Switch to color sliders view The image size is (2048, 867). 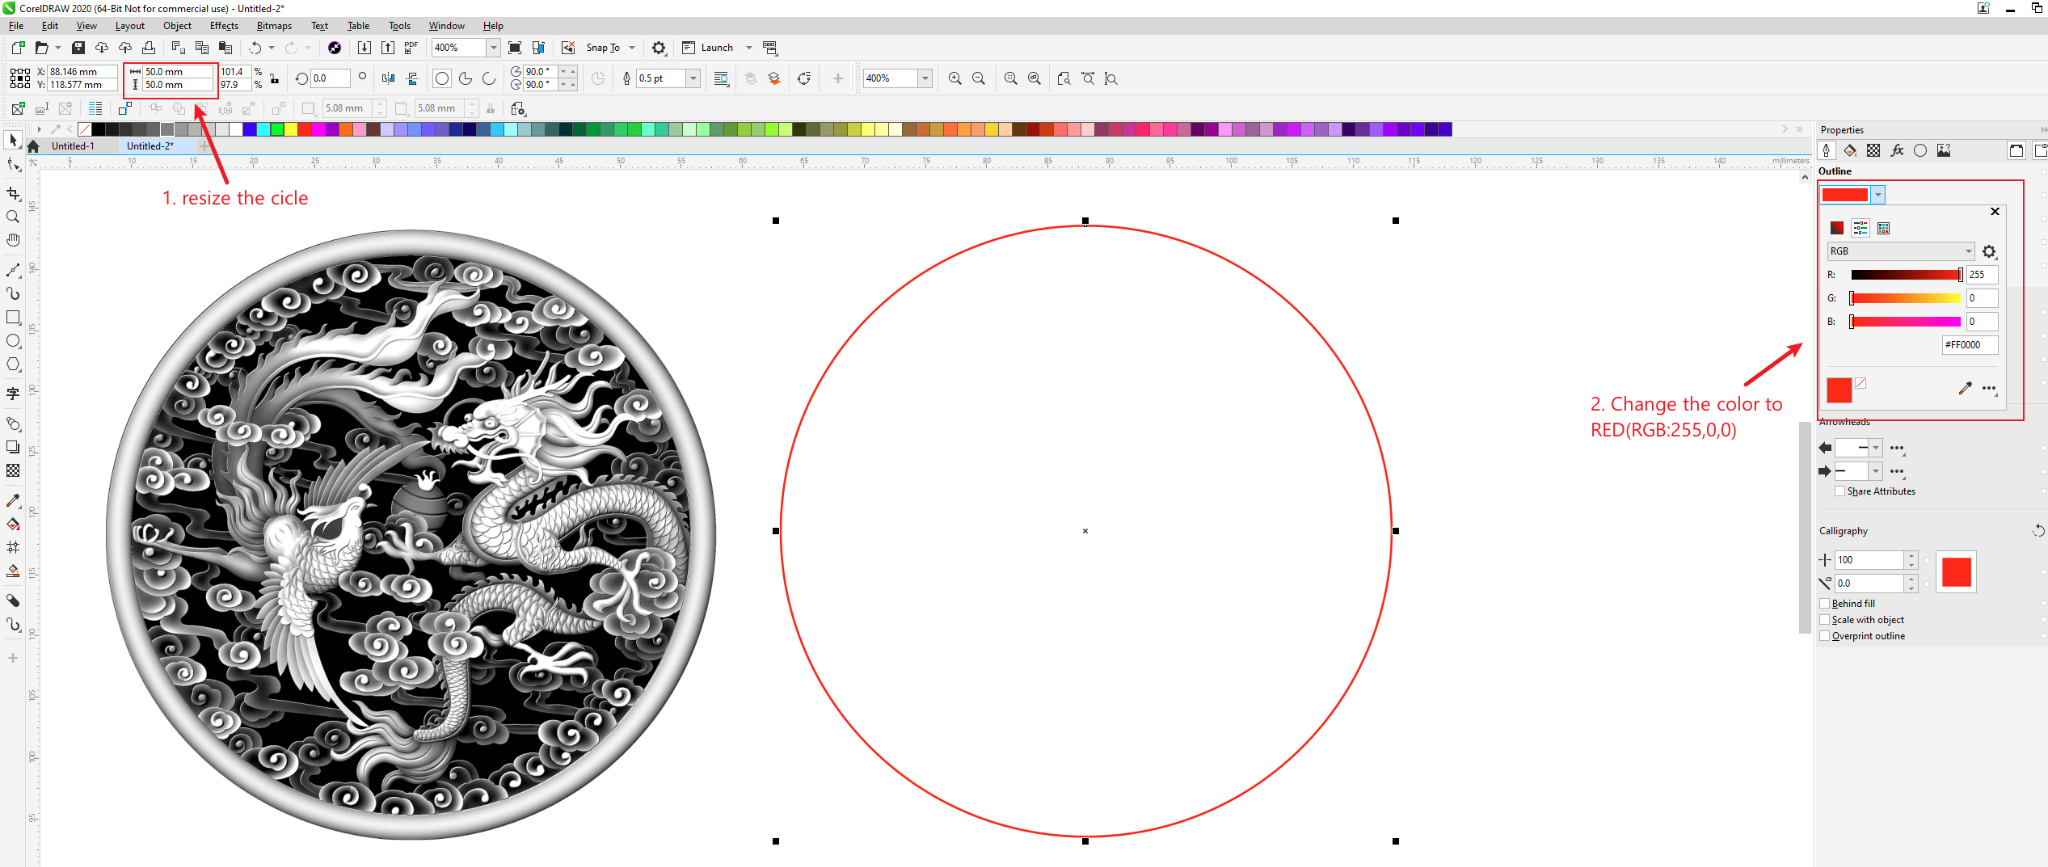pyautogui.click(x=1860, y=228)
